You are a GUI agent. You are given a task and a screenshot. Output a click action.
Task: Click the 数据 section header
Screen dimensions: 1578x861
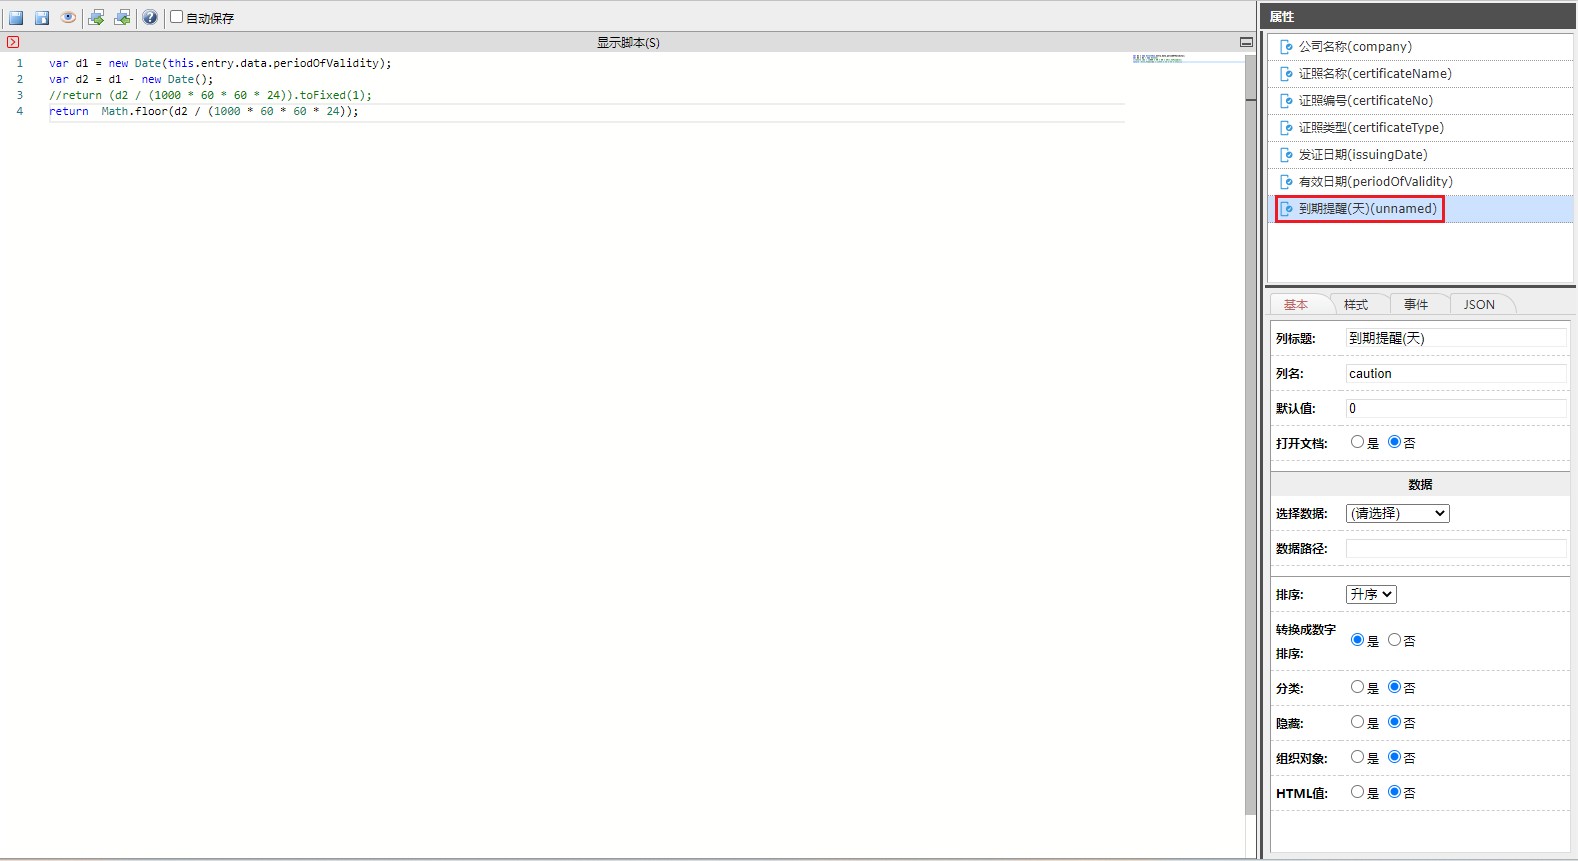(1420, 484)
